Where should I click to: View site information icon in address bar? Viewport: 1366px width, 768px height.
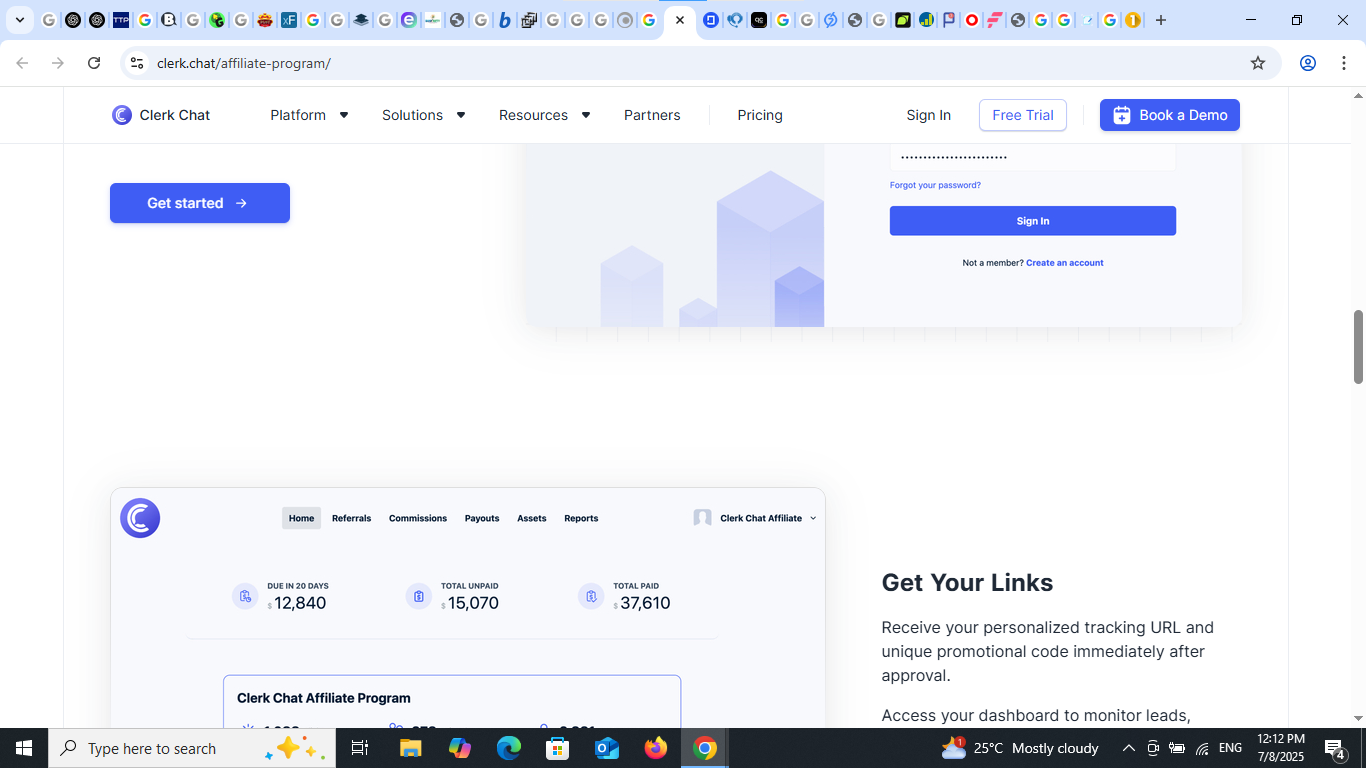[137, 63]
